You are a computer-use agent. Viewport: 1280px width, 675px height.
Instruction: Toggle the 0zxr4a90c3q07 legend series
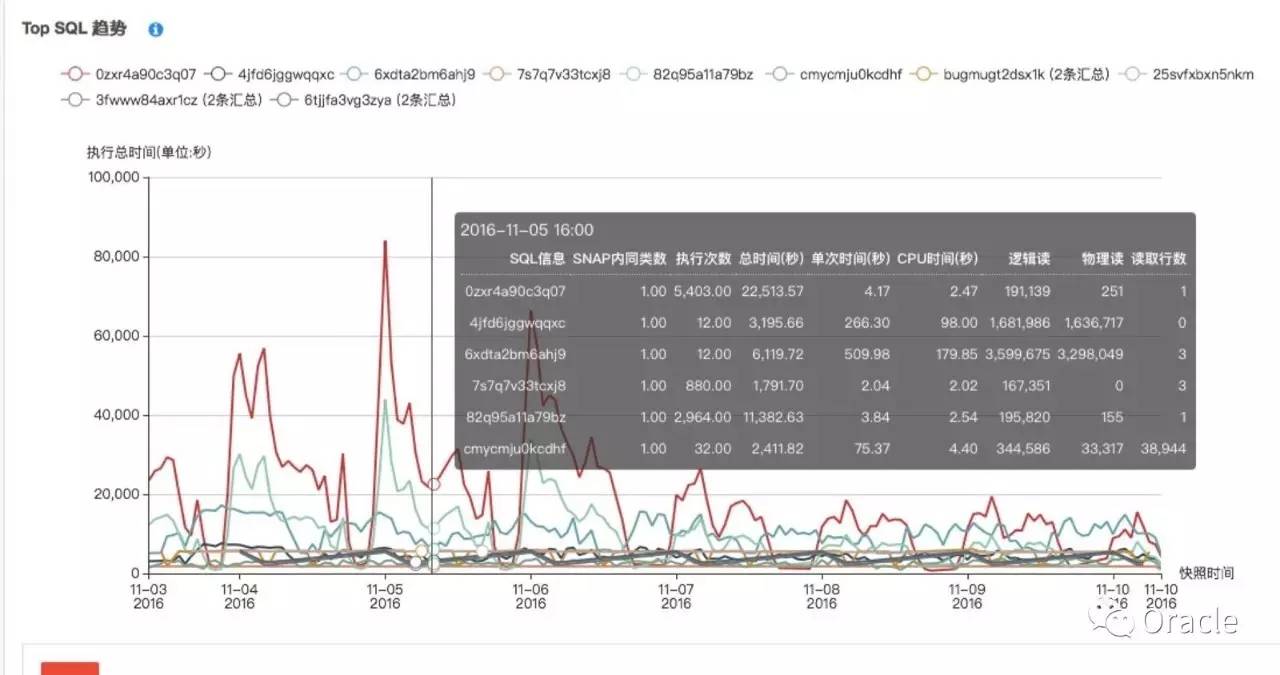pyautogui.click(x=130, y=74)
